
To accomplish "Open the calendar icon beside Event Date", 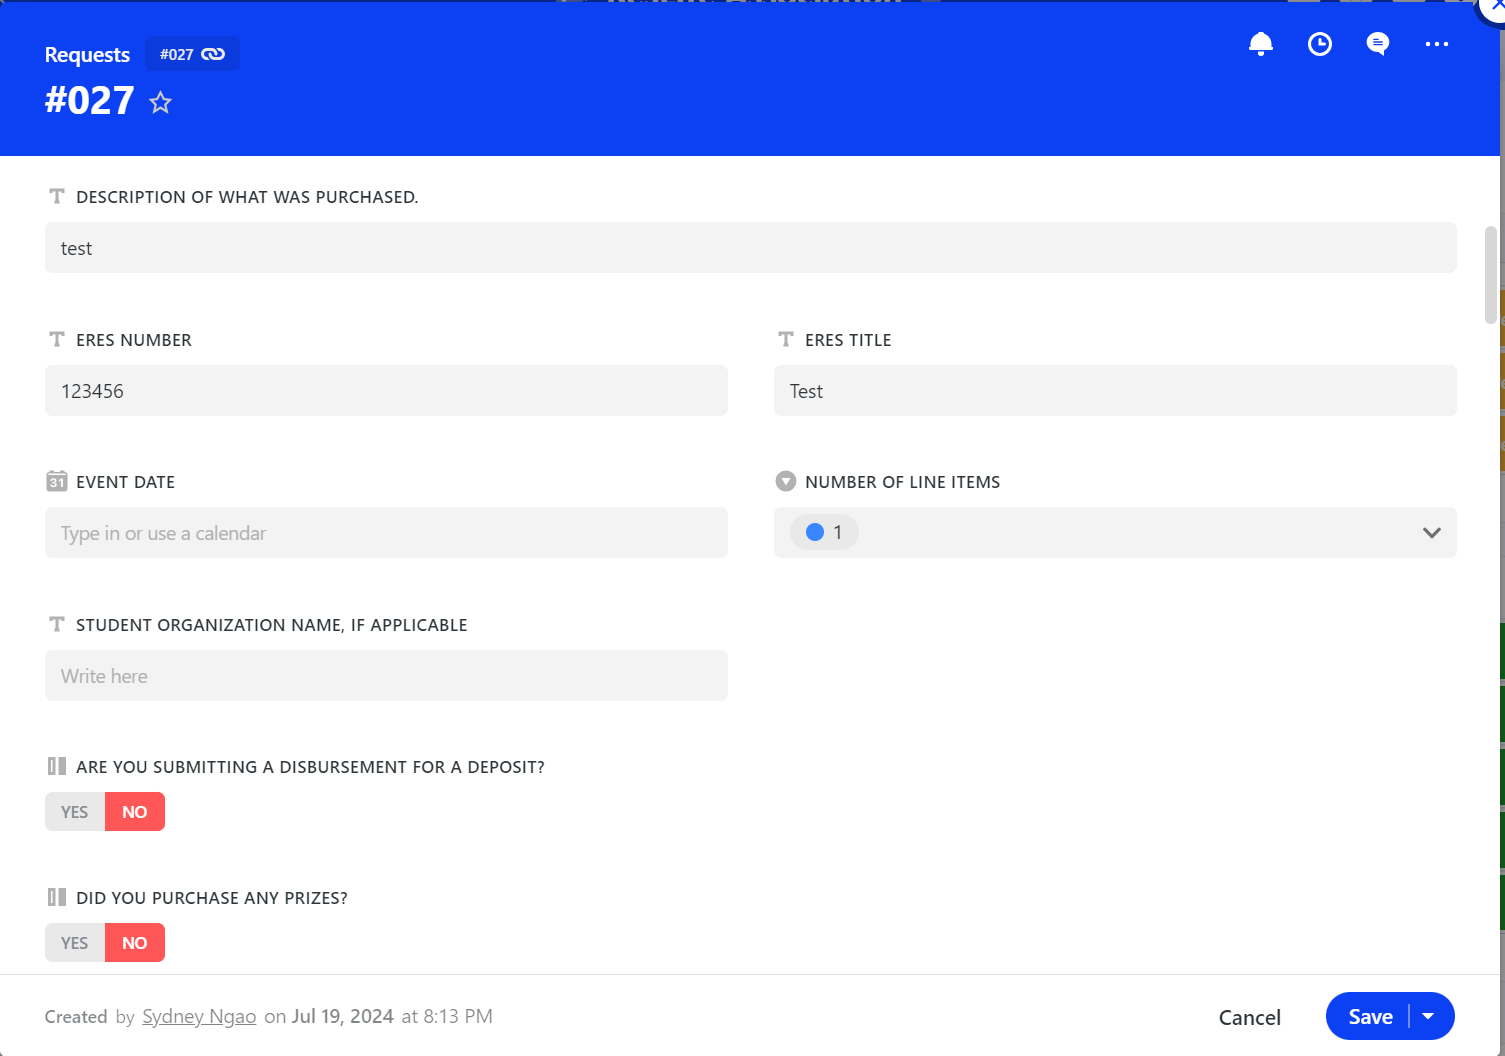I will tap(57, 481).
